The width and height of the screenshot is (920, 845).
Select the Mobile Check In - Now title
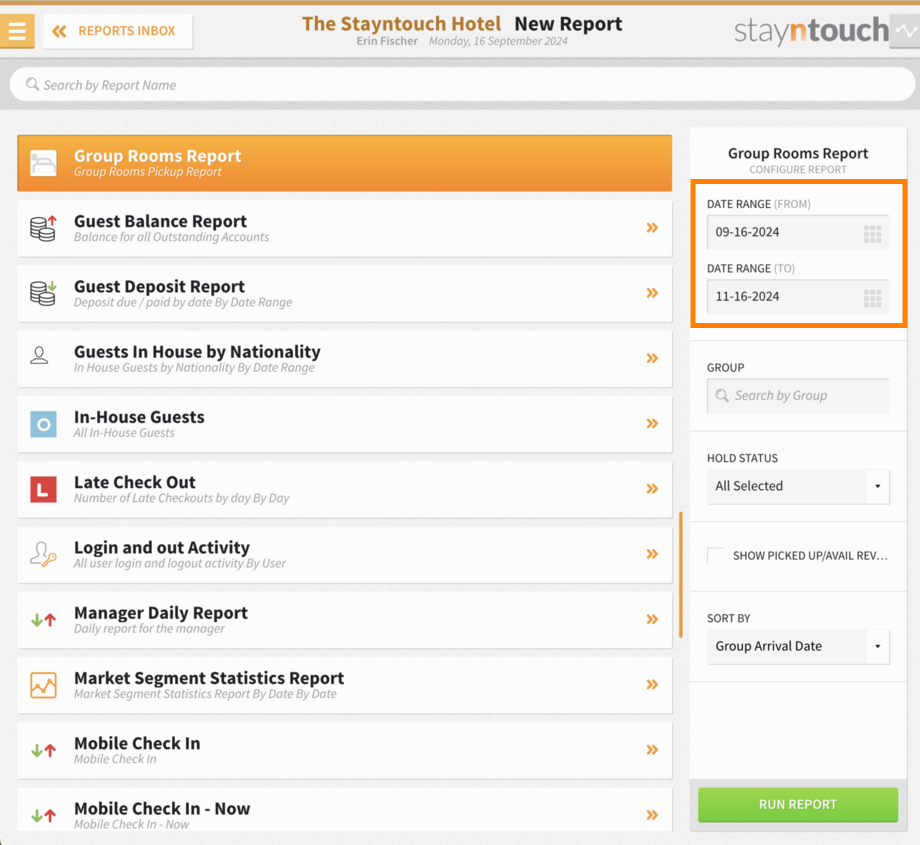pos(162,809)
